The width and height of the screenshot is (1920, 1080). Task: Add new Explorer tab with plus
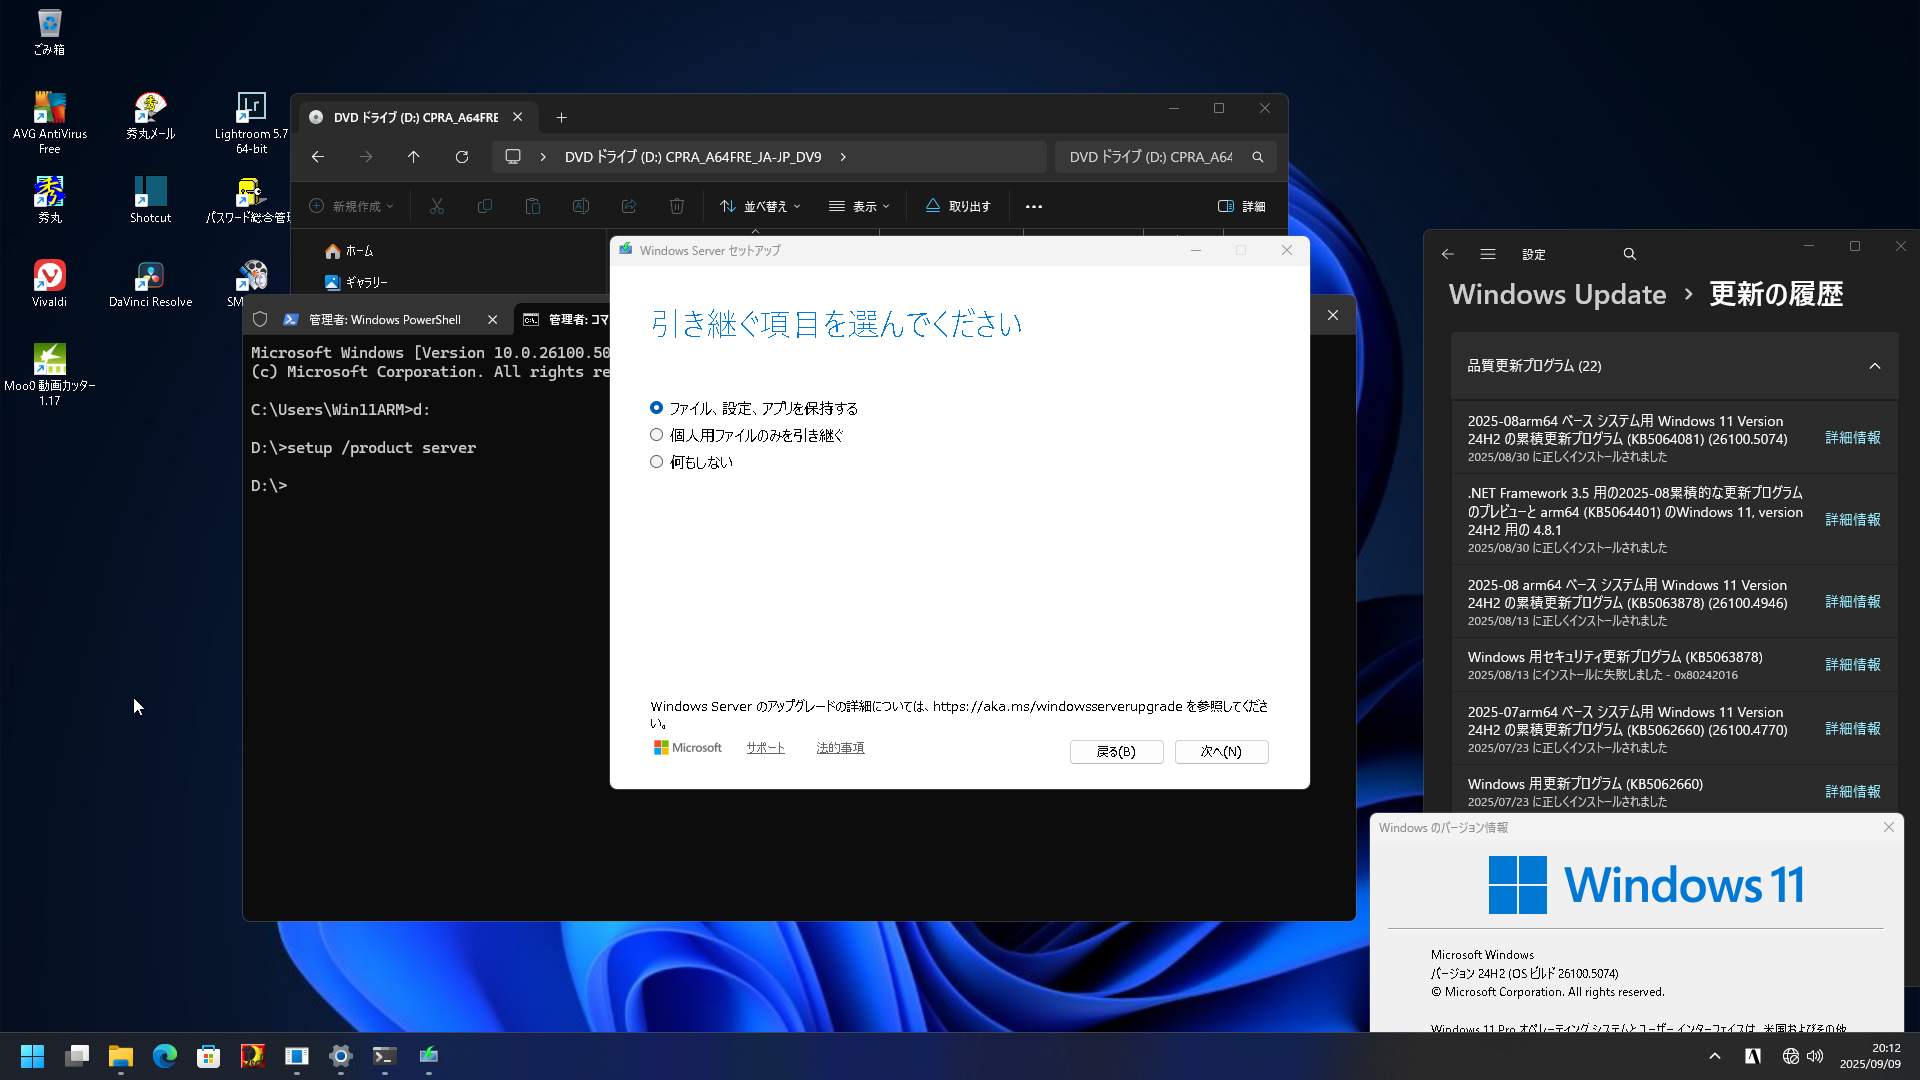pyautogui.click(x=561, y=118)
